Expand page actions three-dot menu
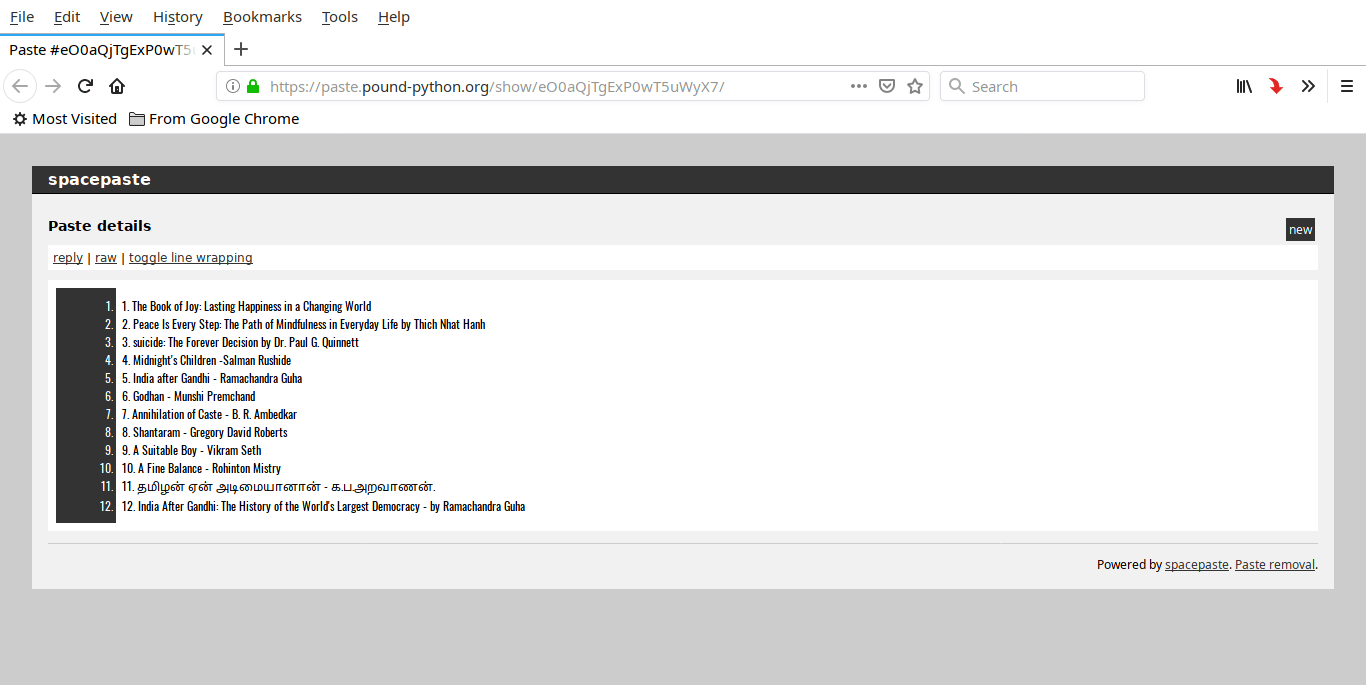This screenshot has height=685, width=1366. pyautogui.click(x=858, y=86)
